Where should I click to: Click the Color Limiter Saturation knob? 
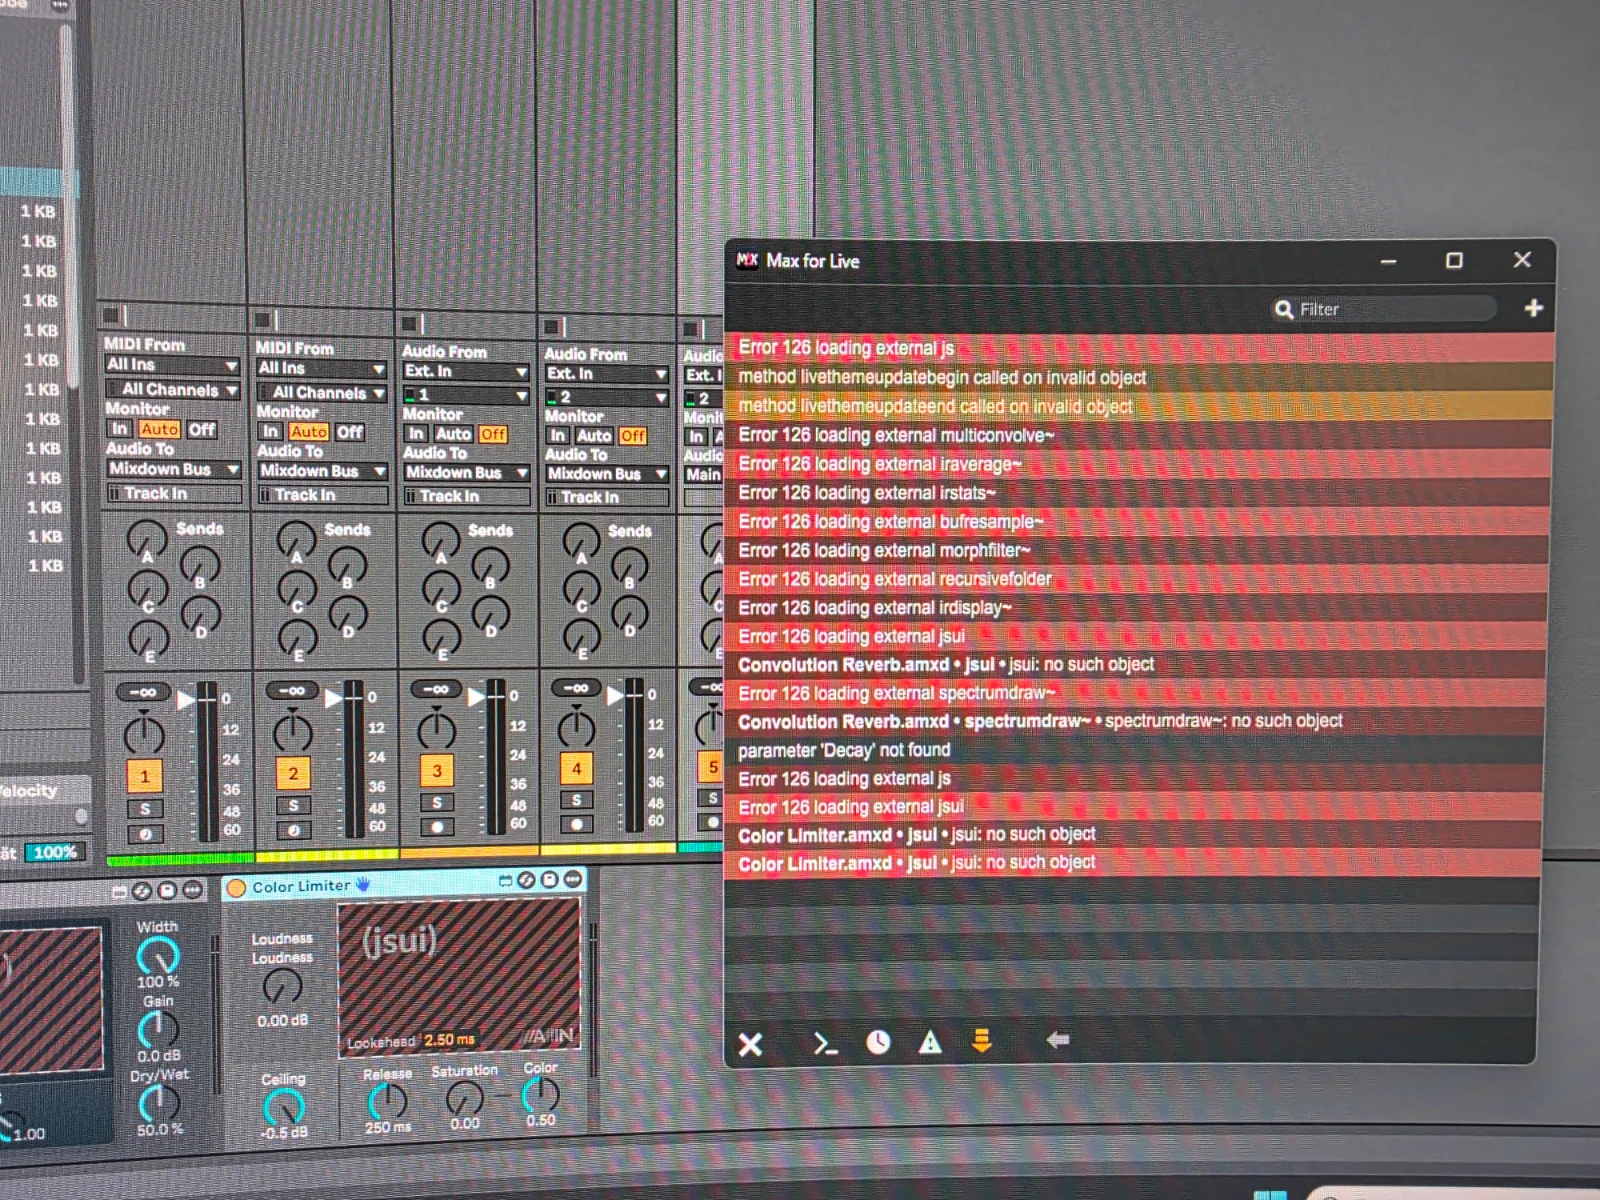[464, 1099]
